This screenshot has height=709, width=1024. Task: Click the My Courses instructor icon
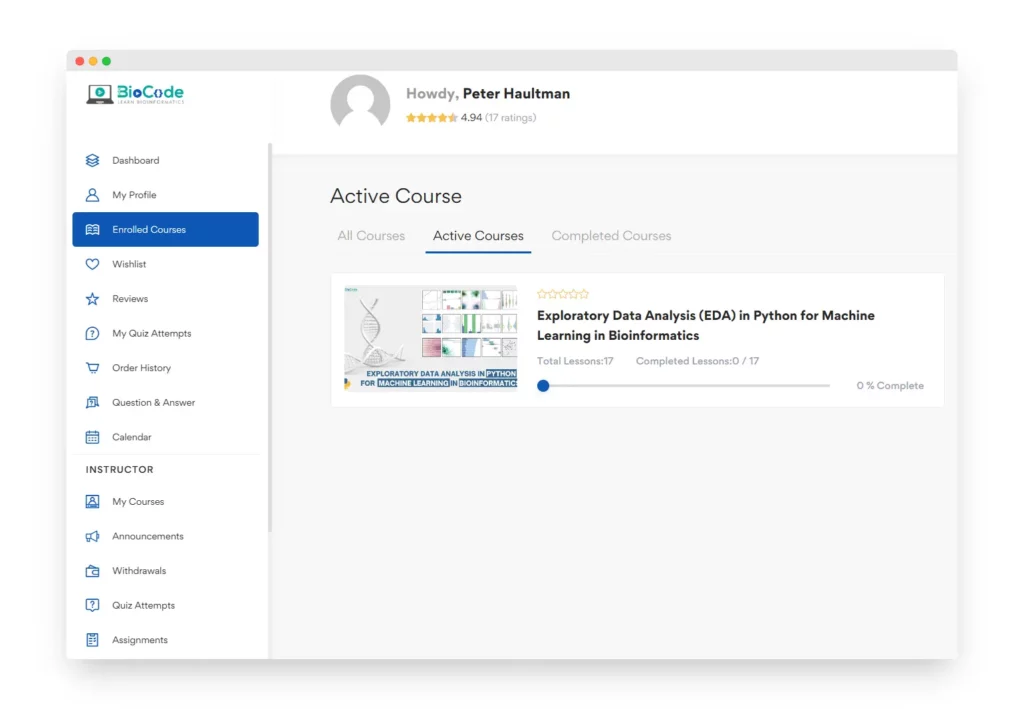point(92,501)
